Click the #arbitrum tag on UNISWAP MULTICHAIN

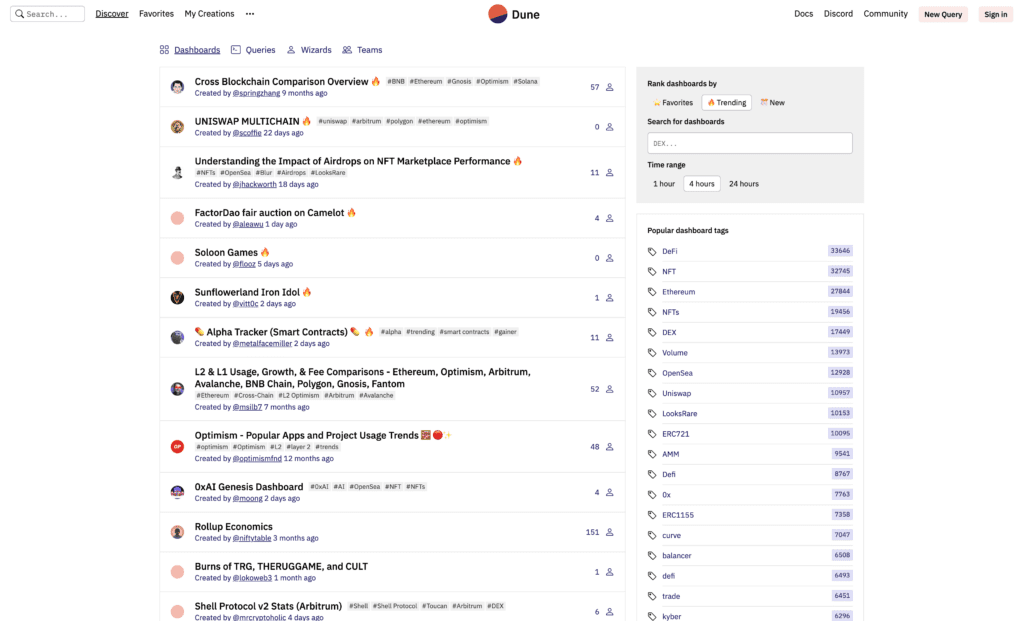click(x=366, y=121)
